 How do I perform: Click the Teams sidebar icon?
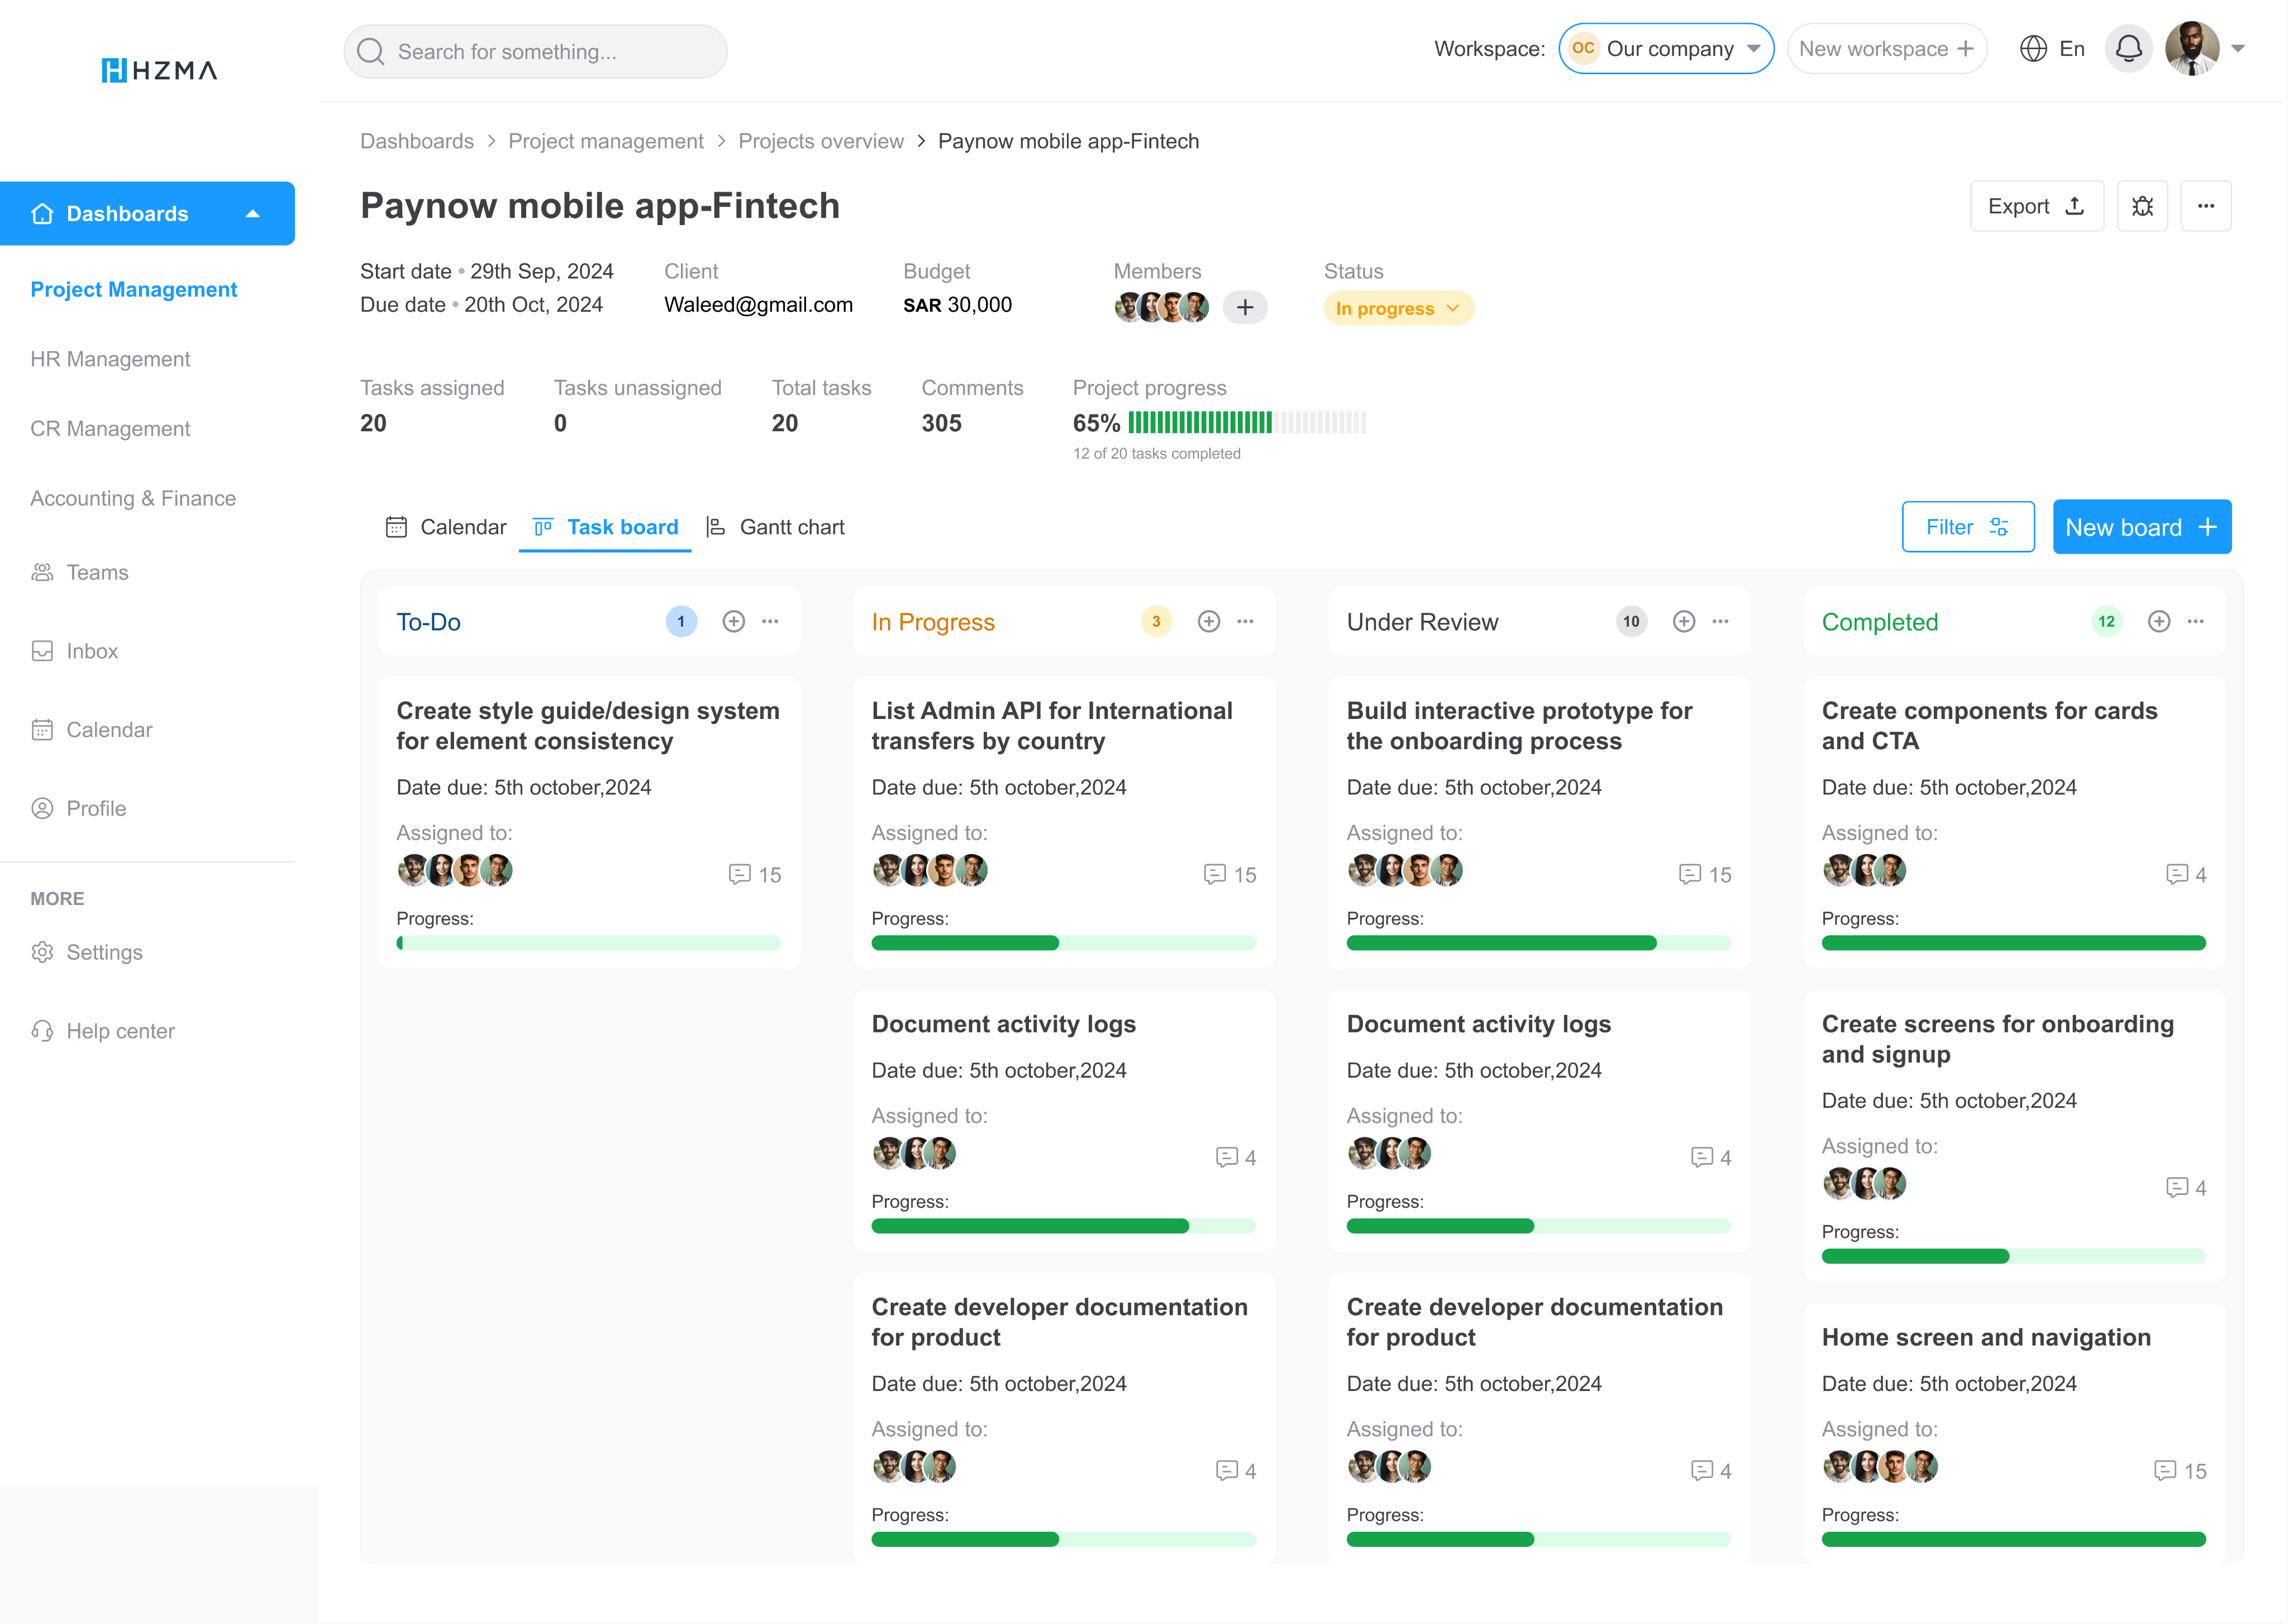pyautogui.click(x=42, y=573)
